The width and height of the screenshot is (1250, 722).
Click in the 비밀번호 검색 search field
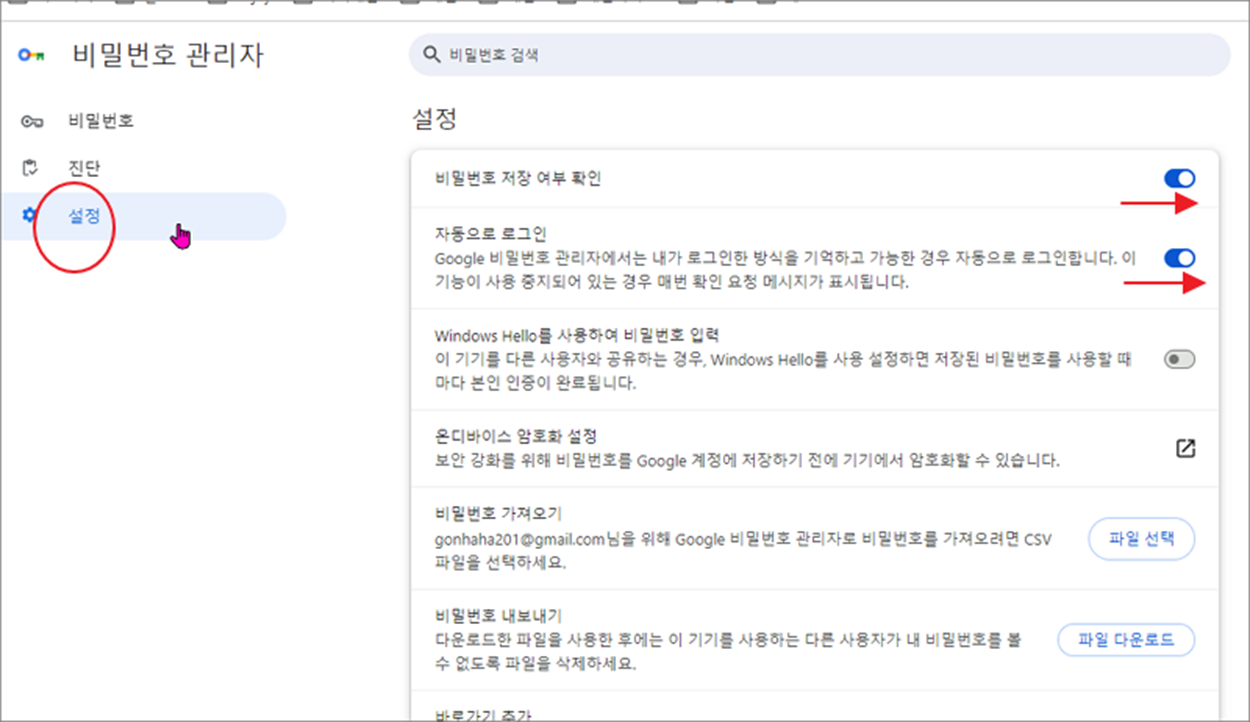tap(819, 55)
